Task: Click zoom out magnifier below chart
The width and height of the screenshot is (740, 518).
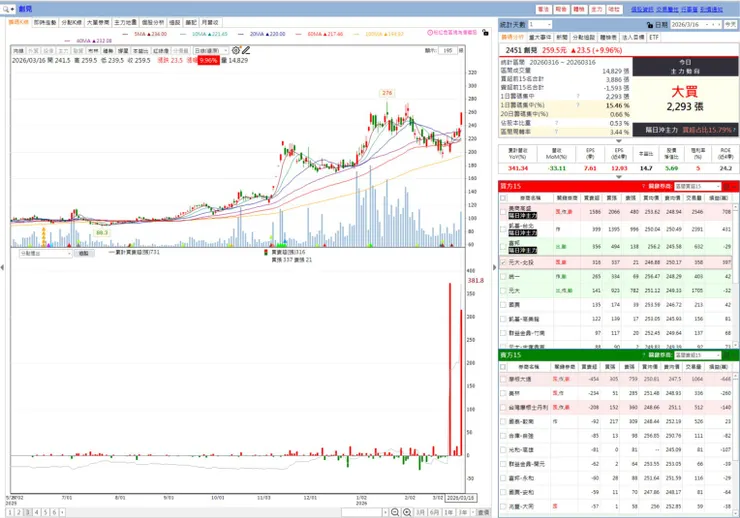Action: pos(395,512)
